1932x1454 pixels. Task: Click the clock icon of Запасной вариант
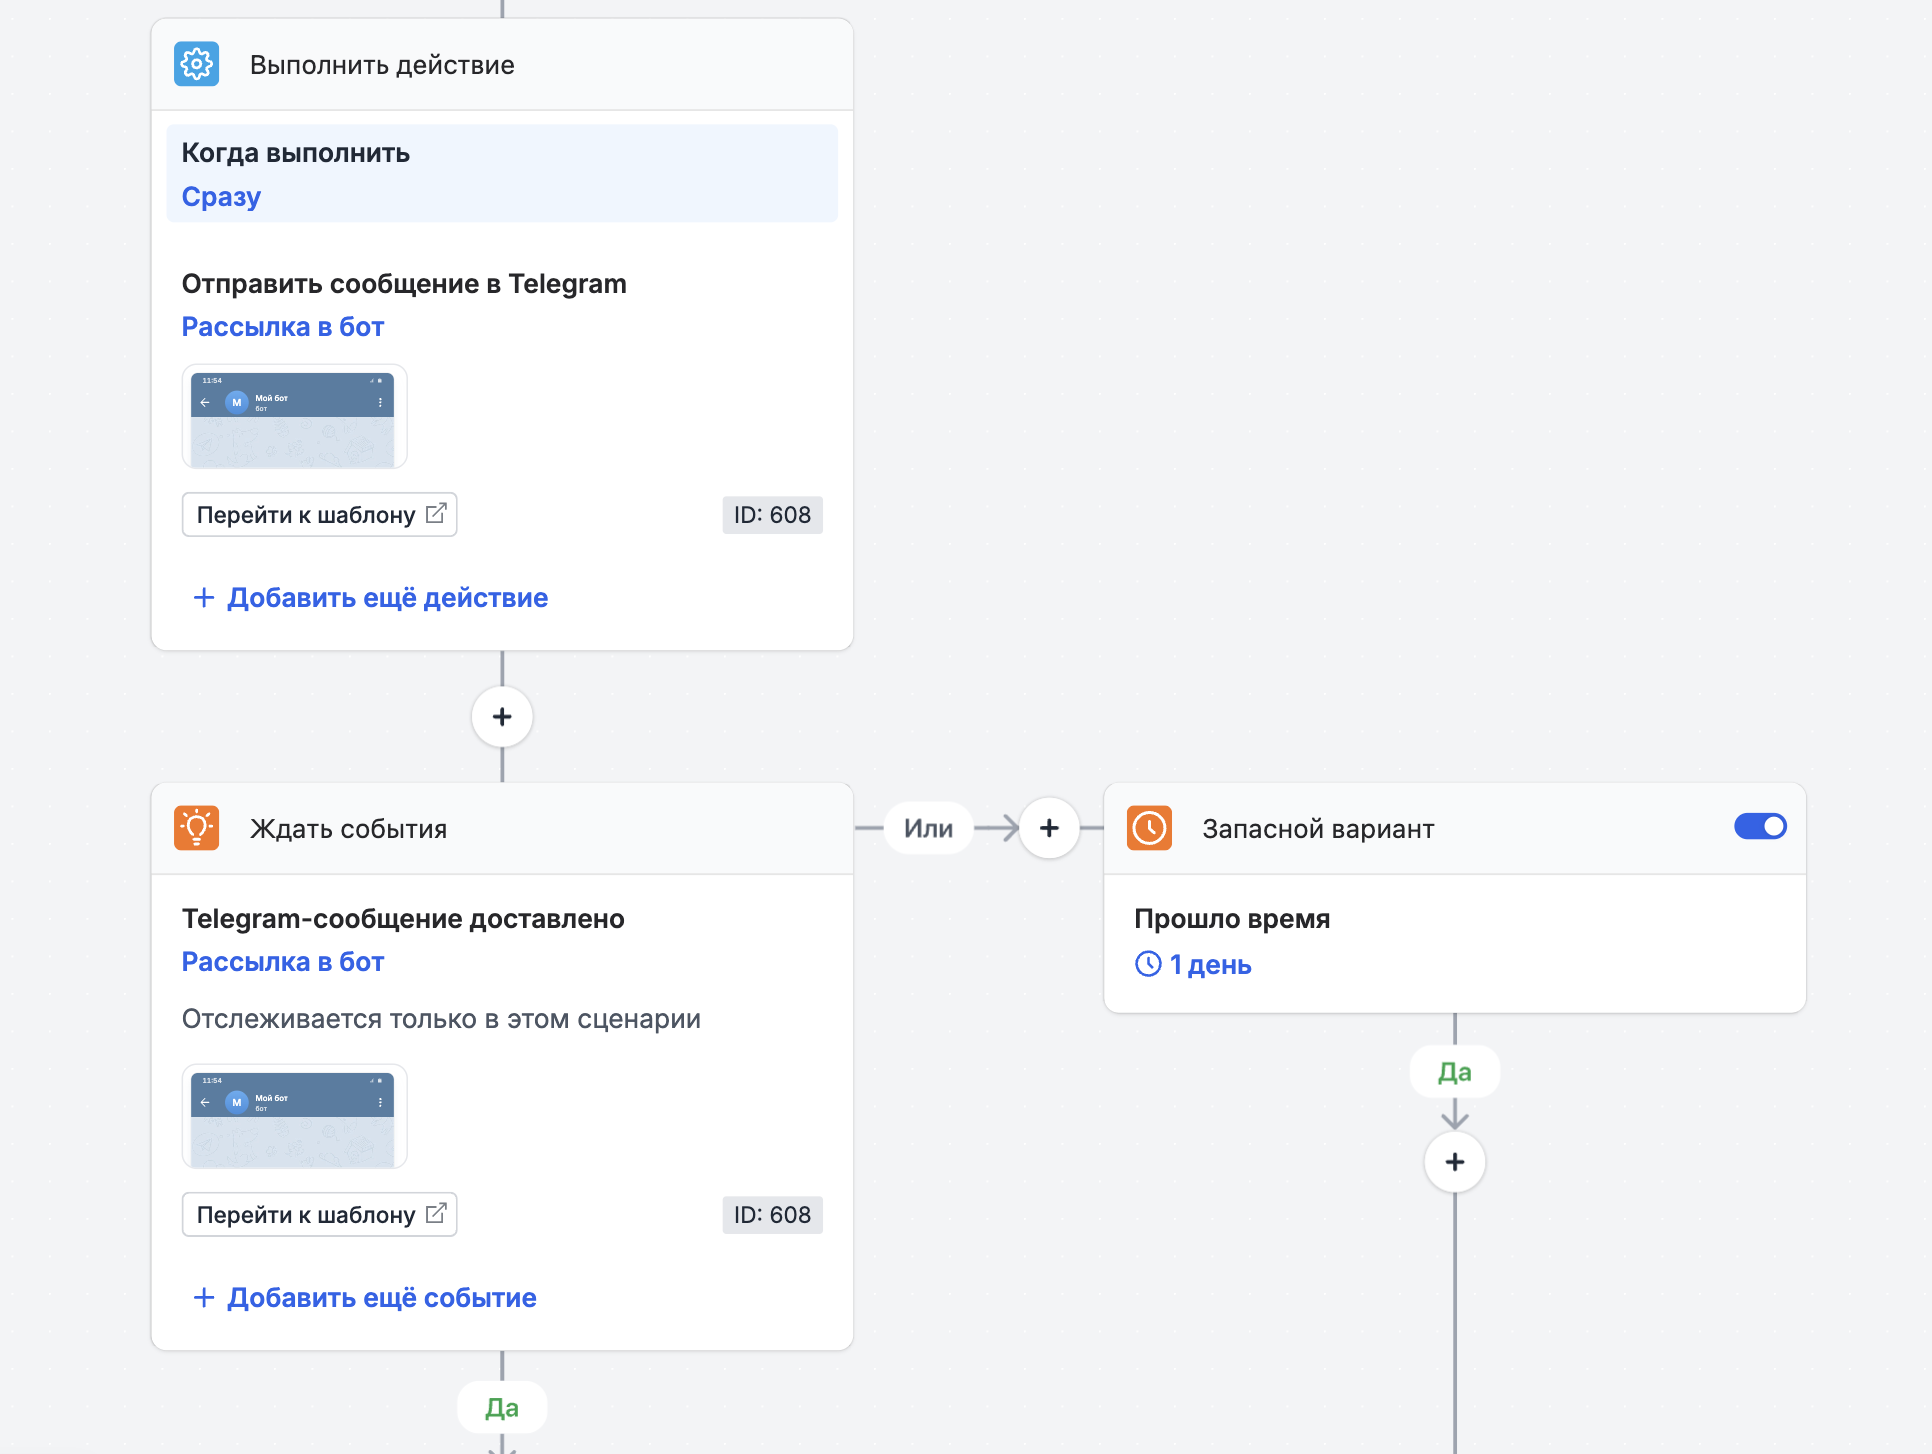click(x=1149, y=828)
